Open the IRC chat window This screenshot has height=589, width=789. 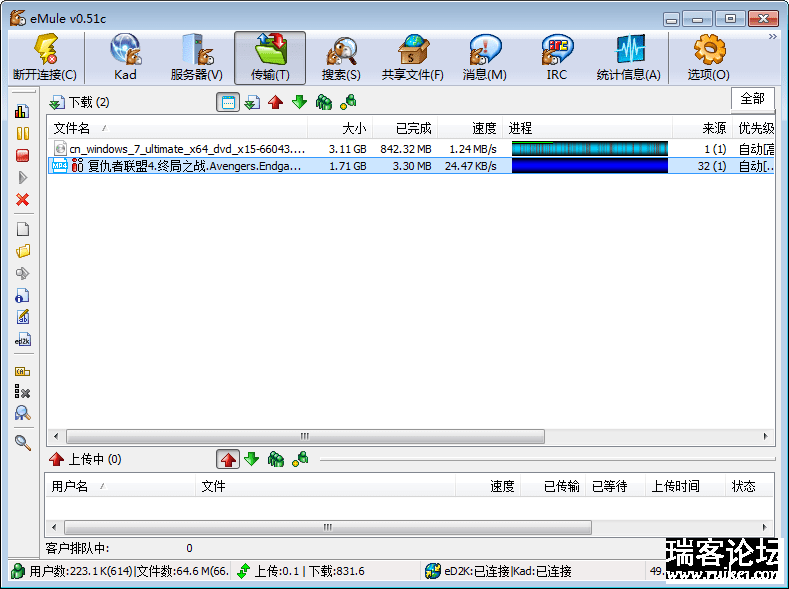557,57
